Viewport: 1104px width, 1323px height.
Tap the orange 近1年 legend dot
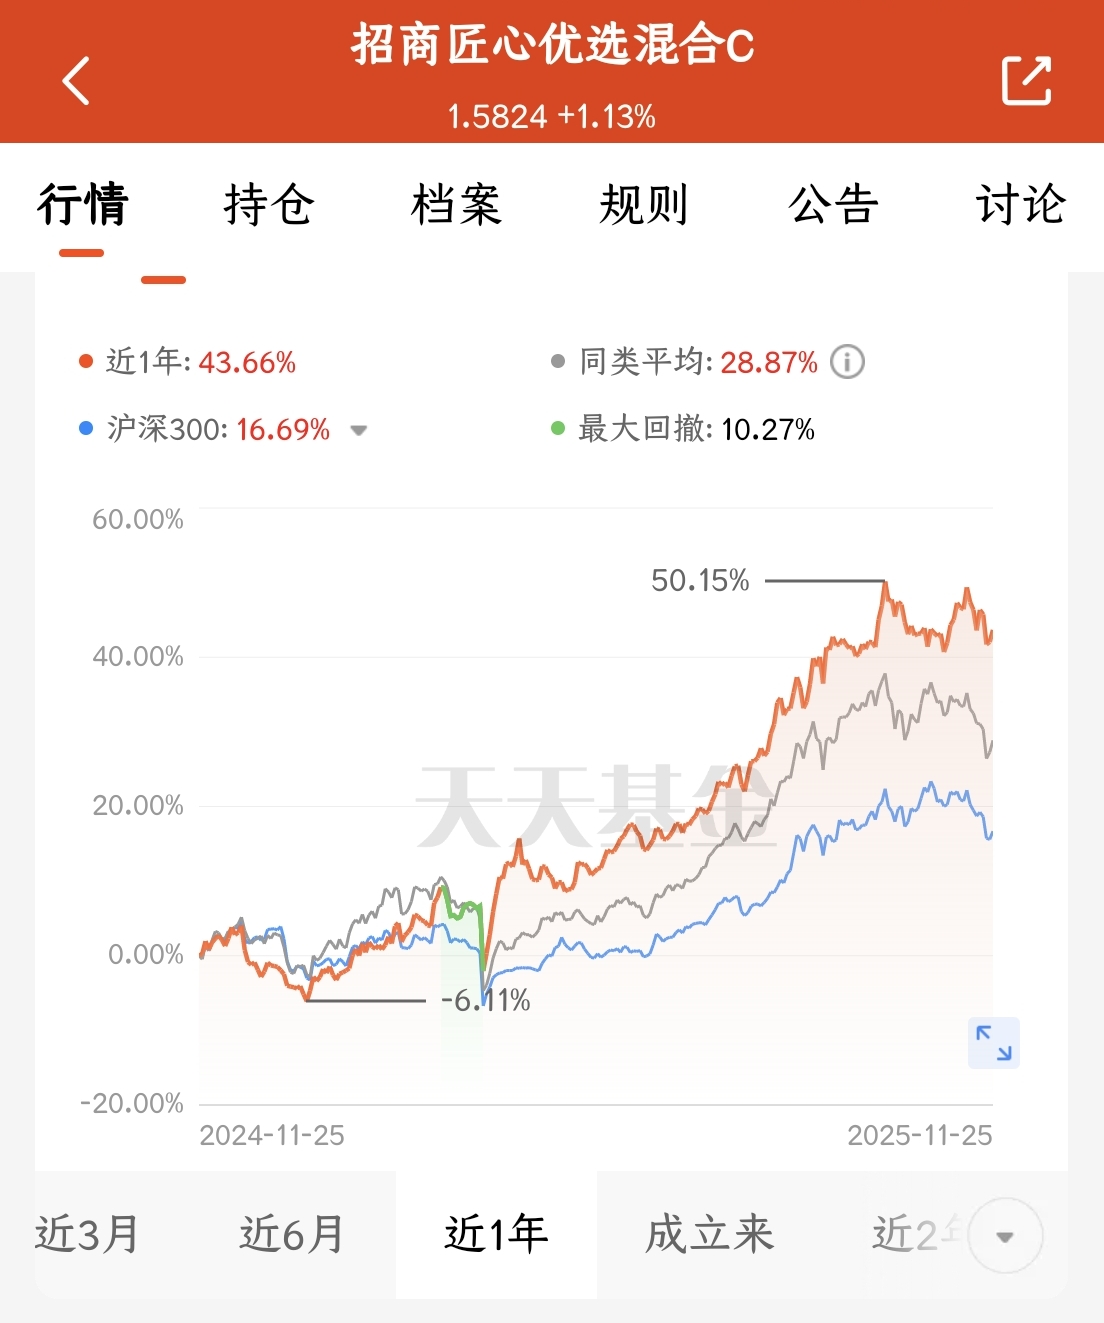(x=86, y=362)
